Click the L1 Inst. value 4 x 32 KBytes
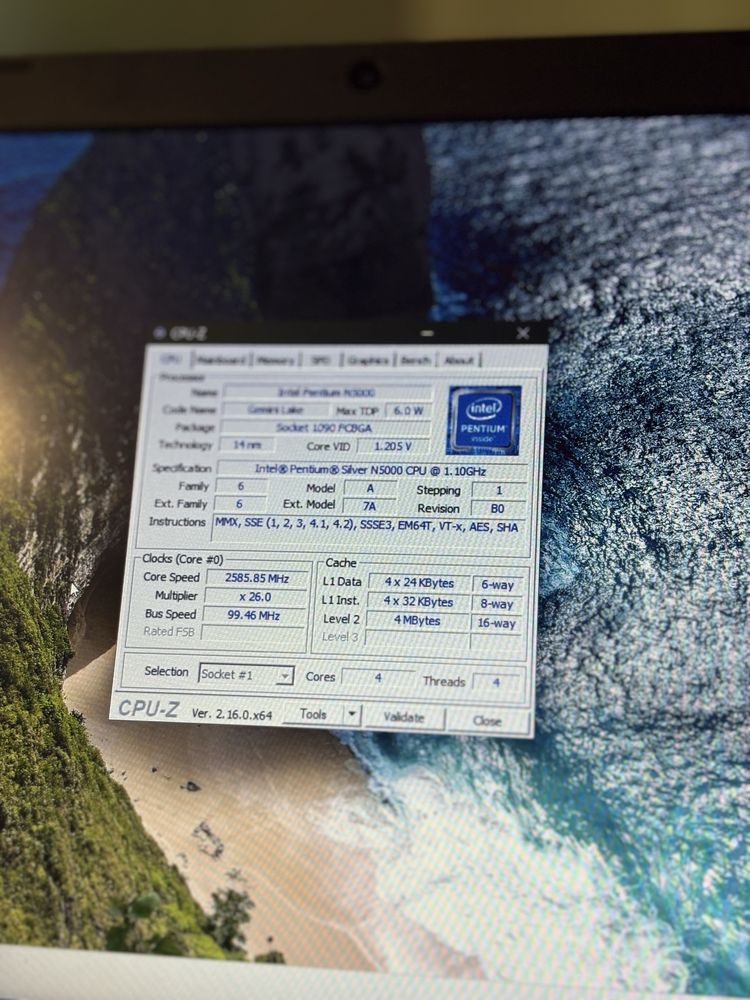 click(418, 601)
